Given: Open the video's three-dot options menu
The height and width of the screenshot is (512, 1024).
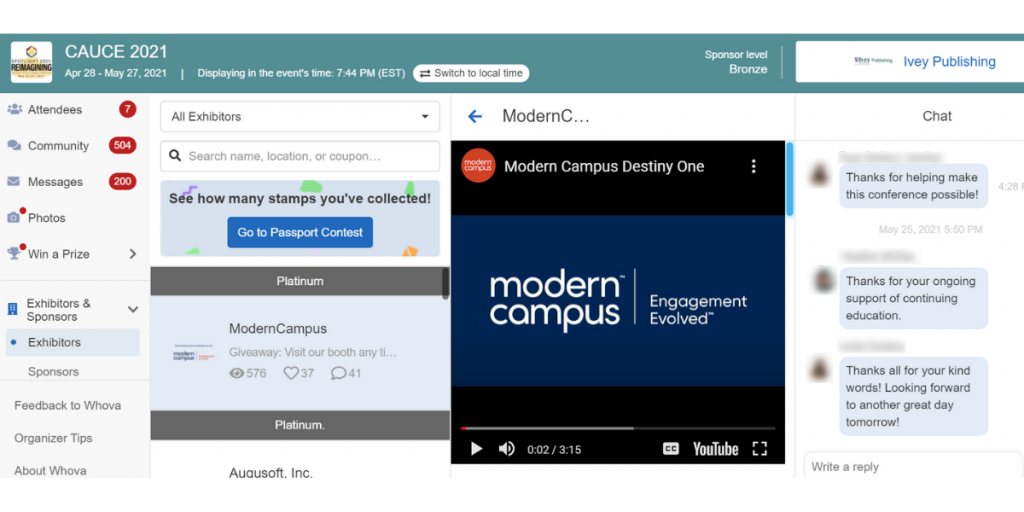Looking at the screenshot, I should point(754,167).
